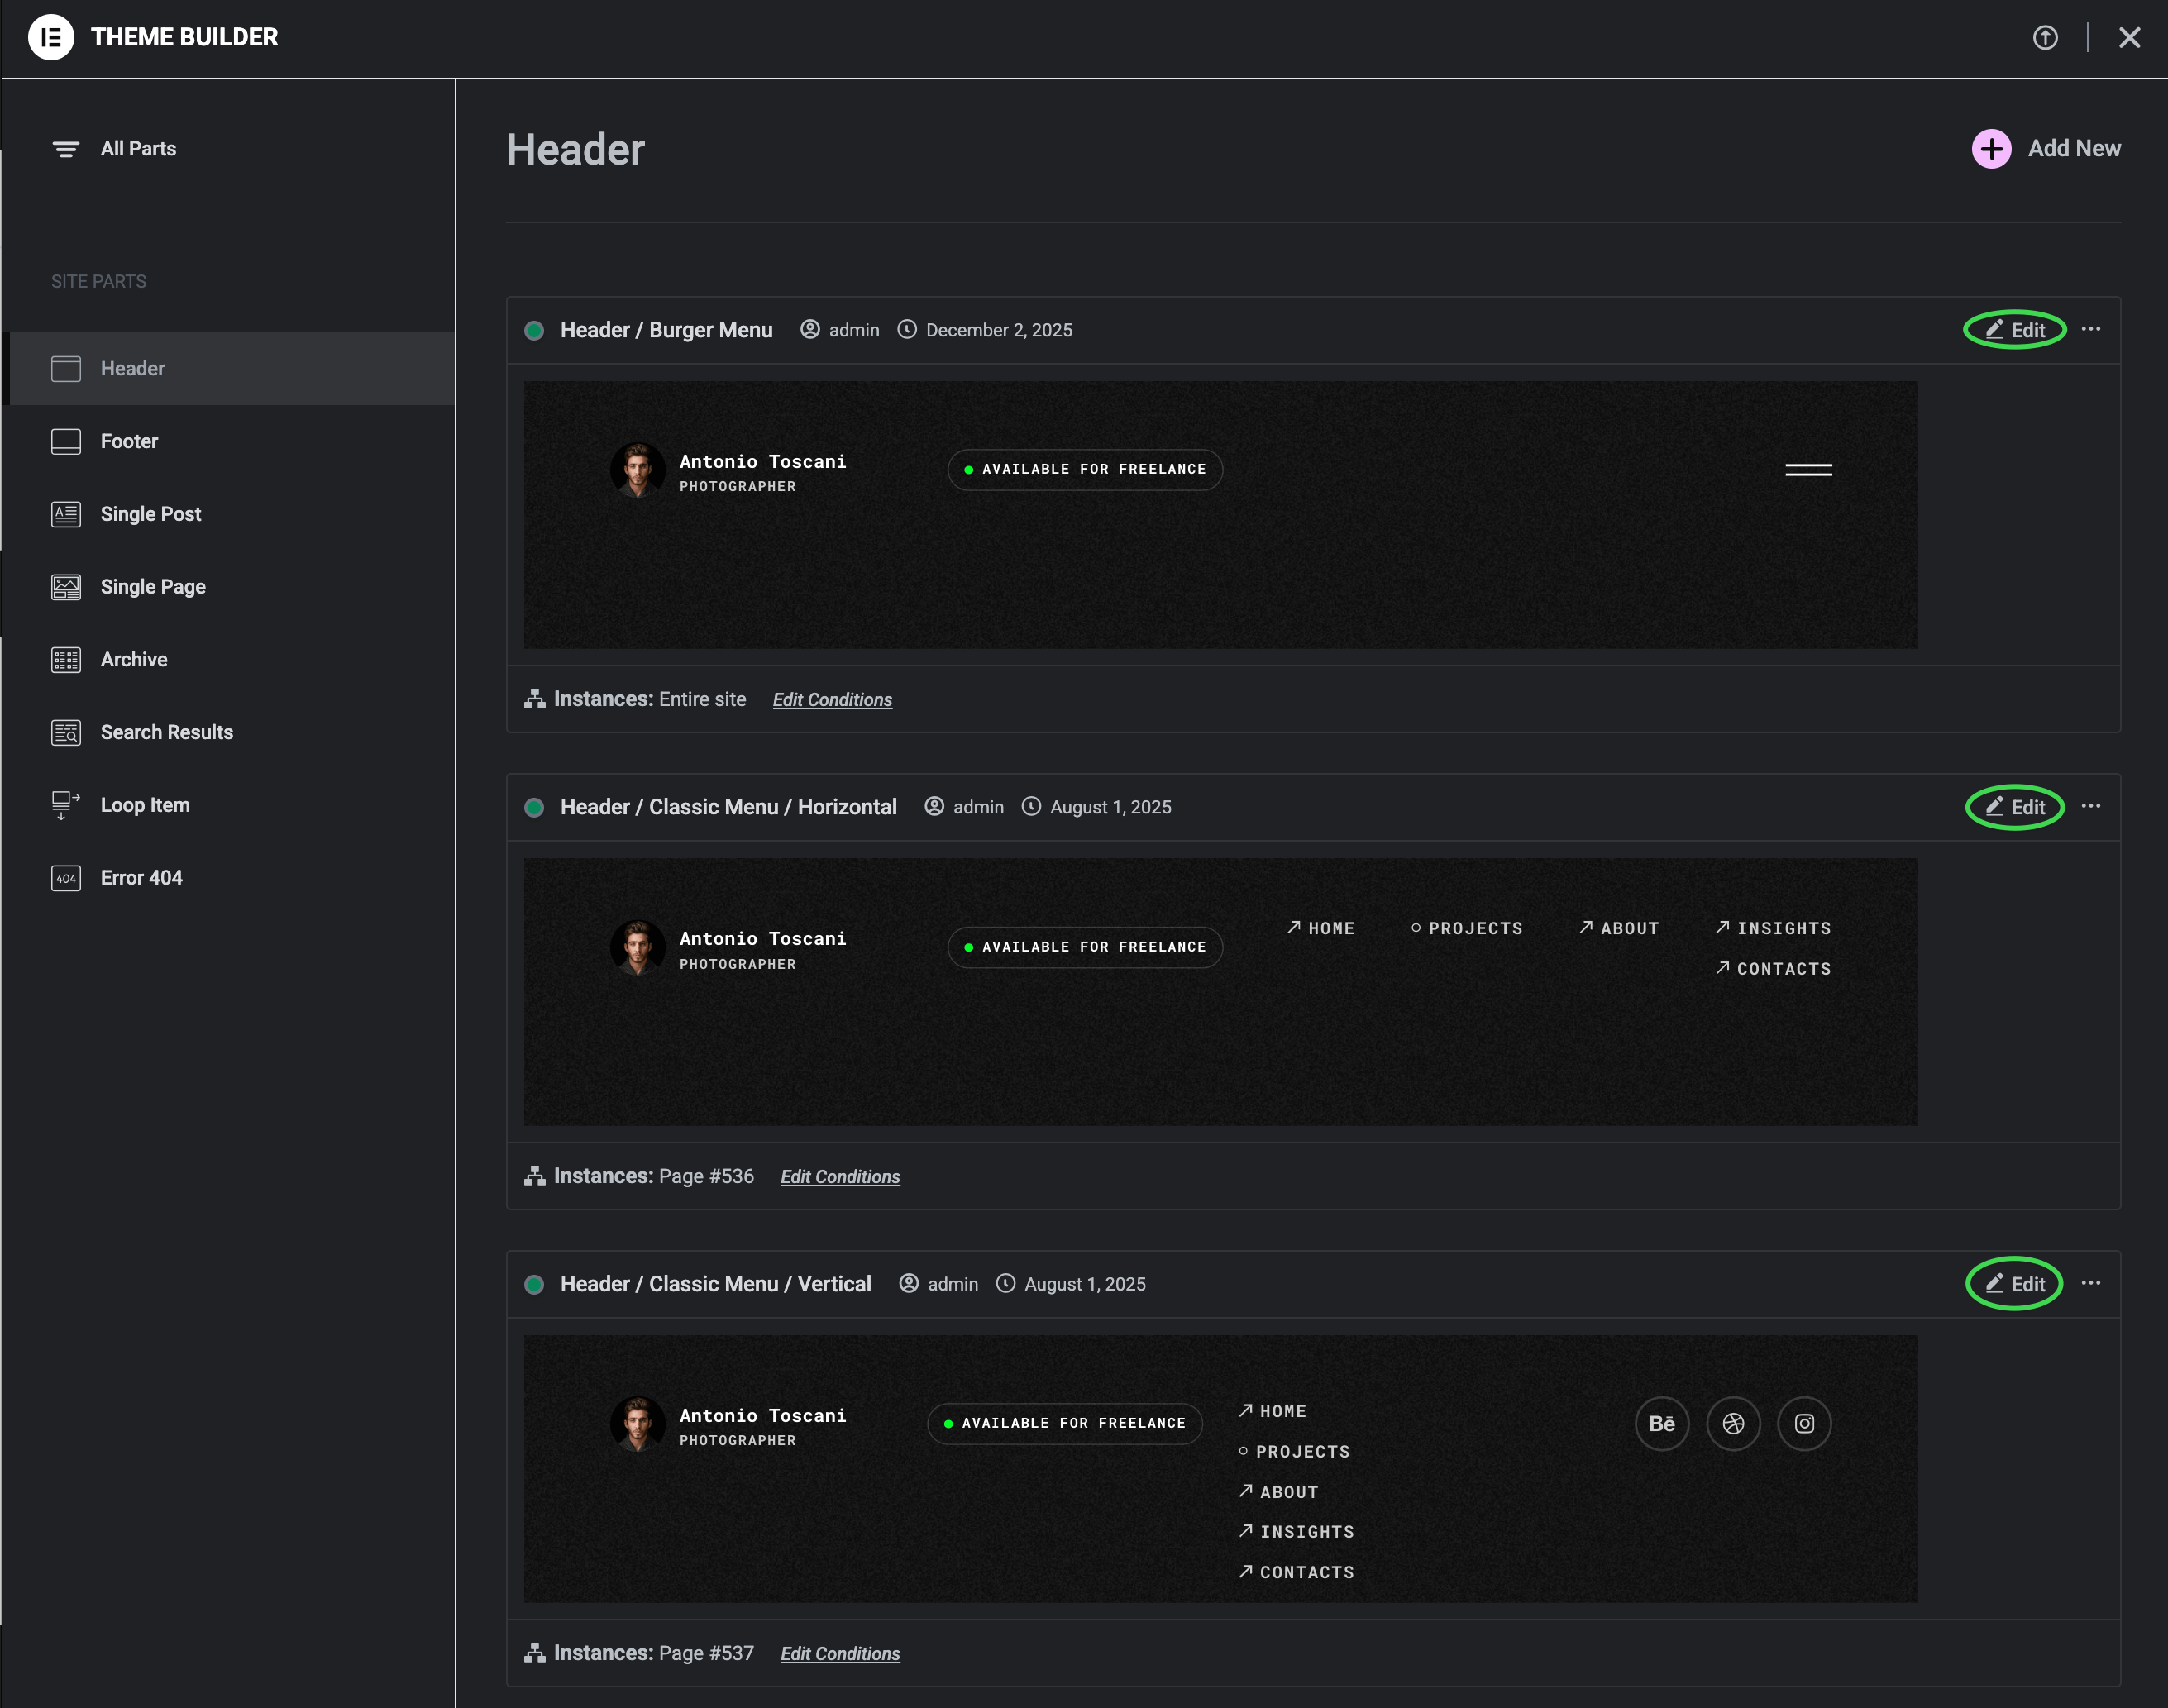
Task: Click the info icon in top bar
Action: (x=2045, y=38)
